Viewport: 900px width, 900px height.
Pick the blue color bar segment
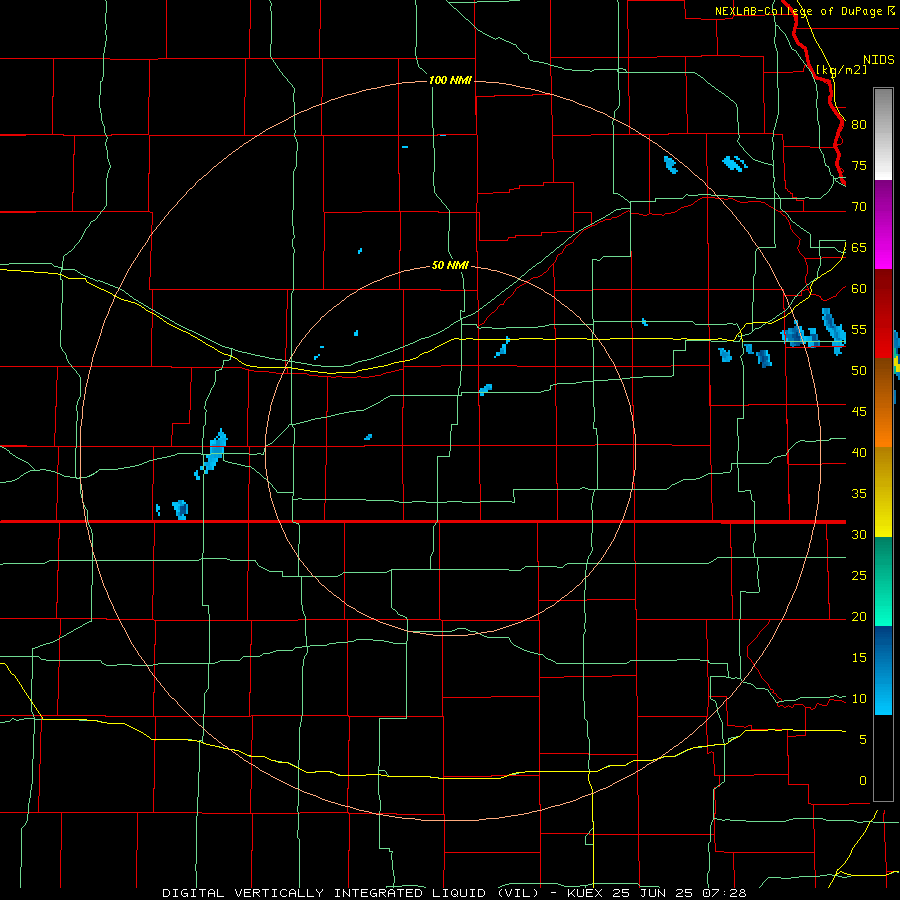pos(883,670)
